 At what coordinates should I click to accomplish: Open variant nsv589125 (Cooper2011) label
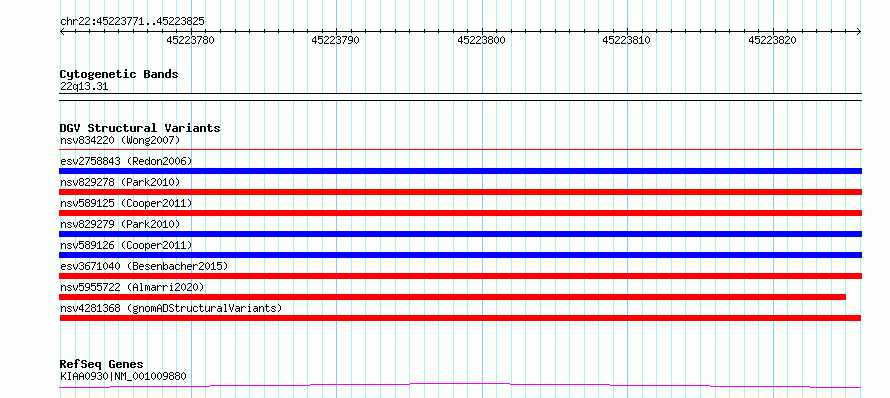pyautogui.click(x=126, y=203)
